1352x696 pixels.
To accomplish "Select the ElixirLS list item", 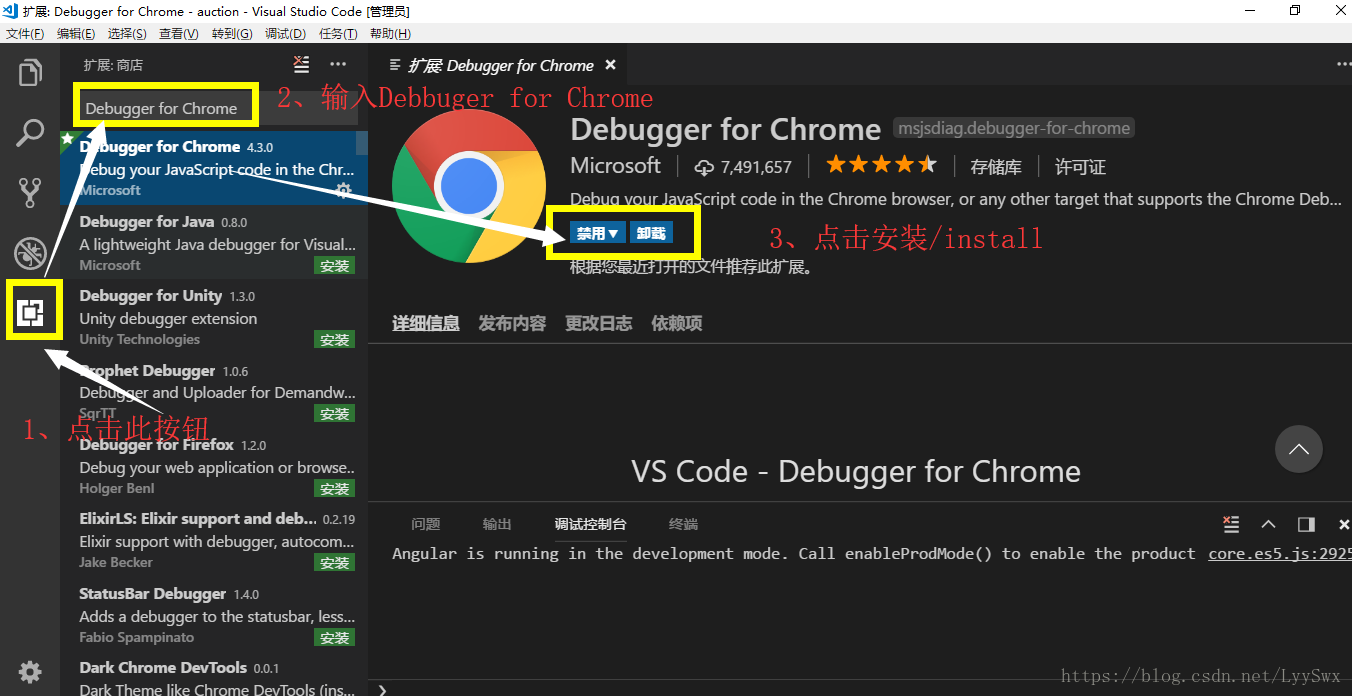I will point(214,540).
